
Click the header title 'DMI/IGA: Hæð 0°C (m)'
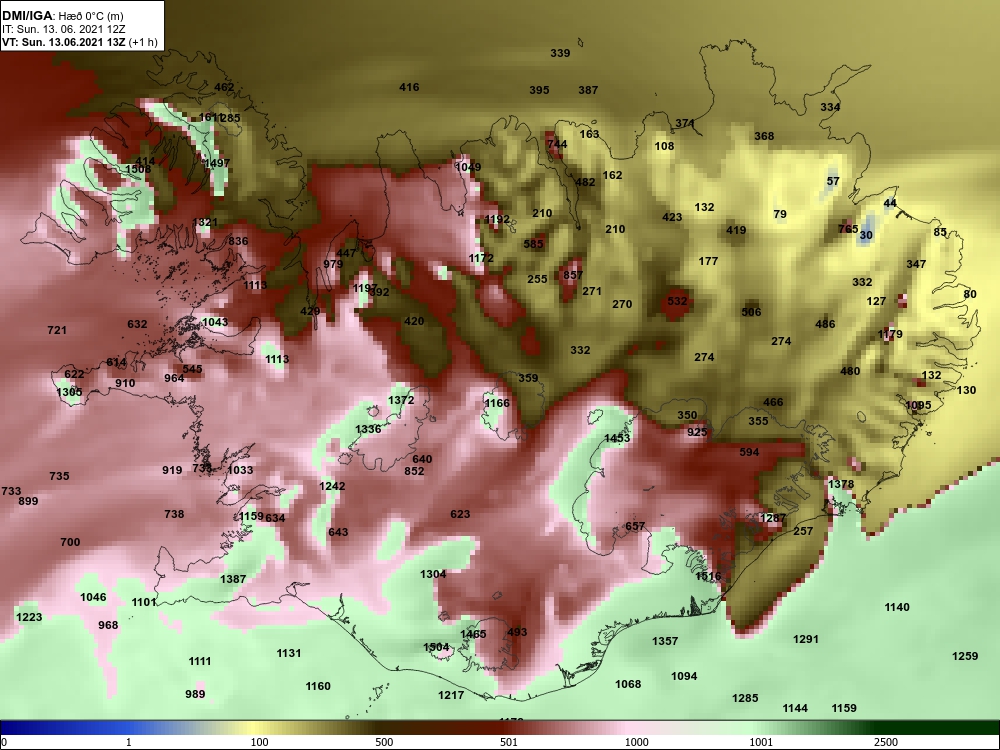pos(62,16)
